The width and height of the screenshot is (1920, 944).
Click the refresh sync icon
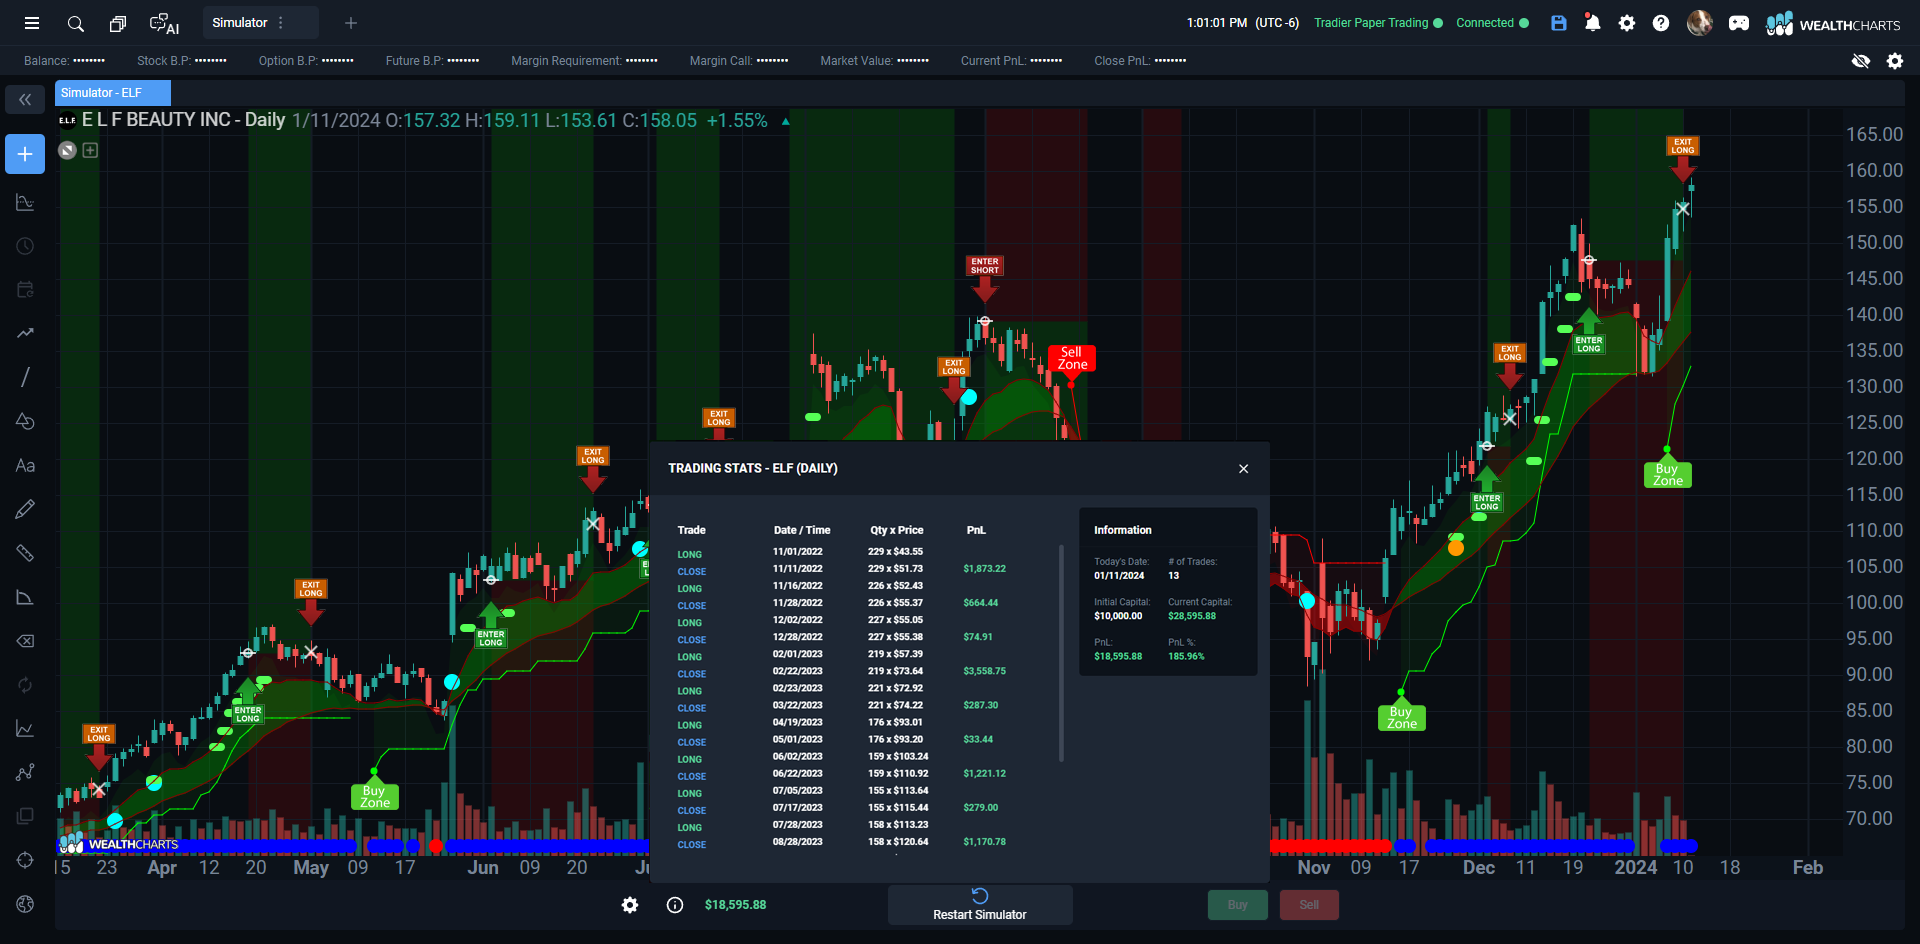[x=25, y=685]
